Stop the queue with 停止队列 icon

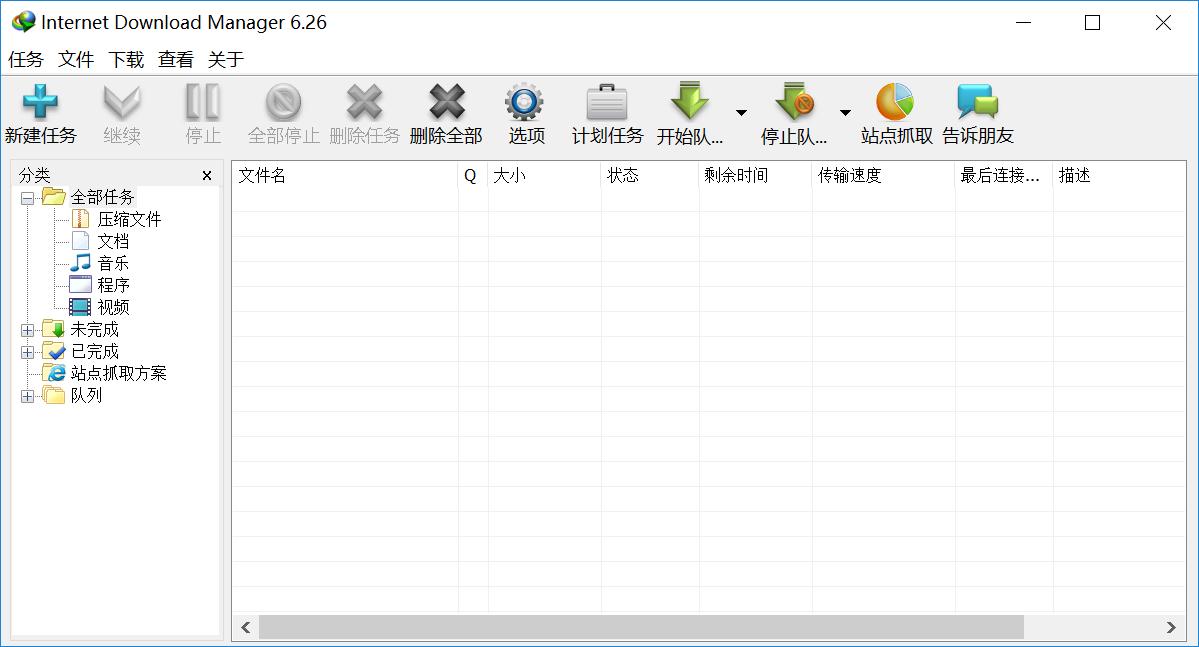coord(794,103)
